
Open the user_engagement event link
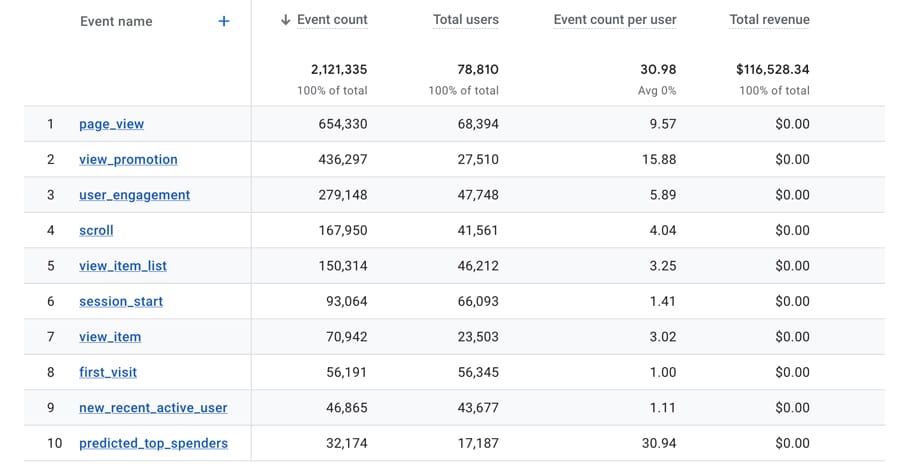point(134,195)
